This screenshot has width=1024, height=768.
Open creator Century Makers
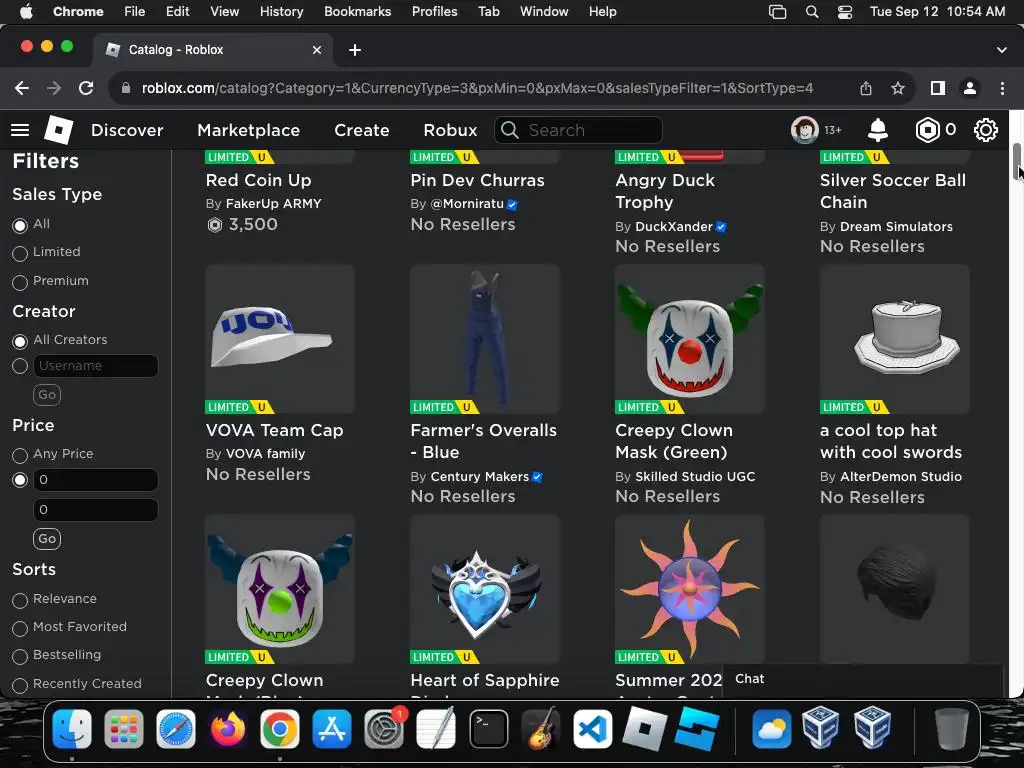(480, 477)
